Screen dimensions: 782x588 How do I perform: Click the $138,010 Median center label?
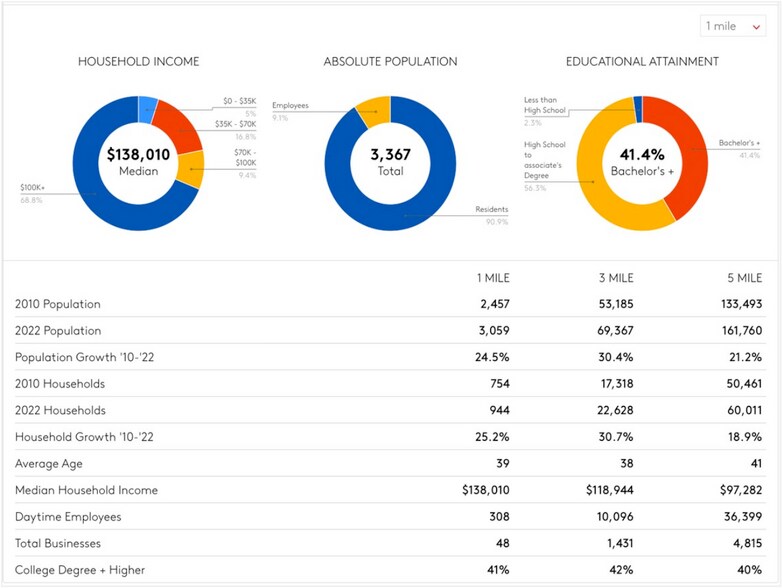click(x=138, y=161)
